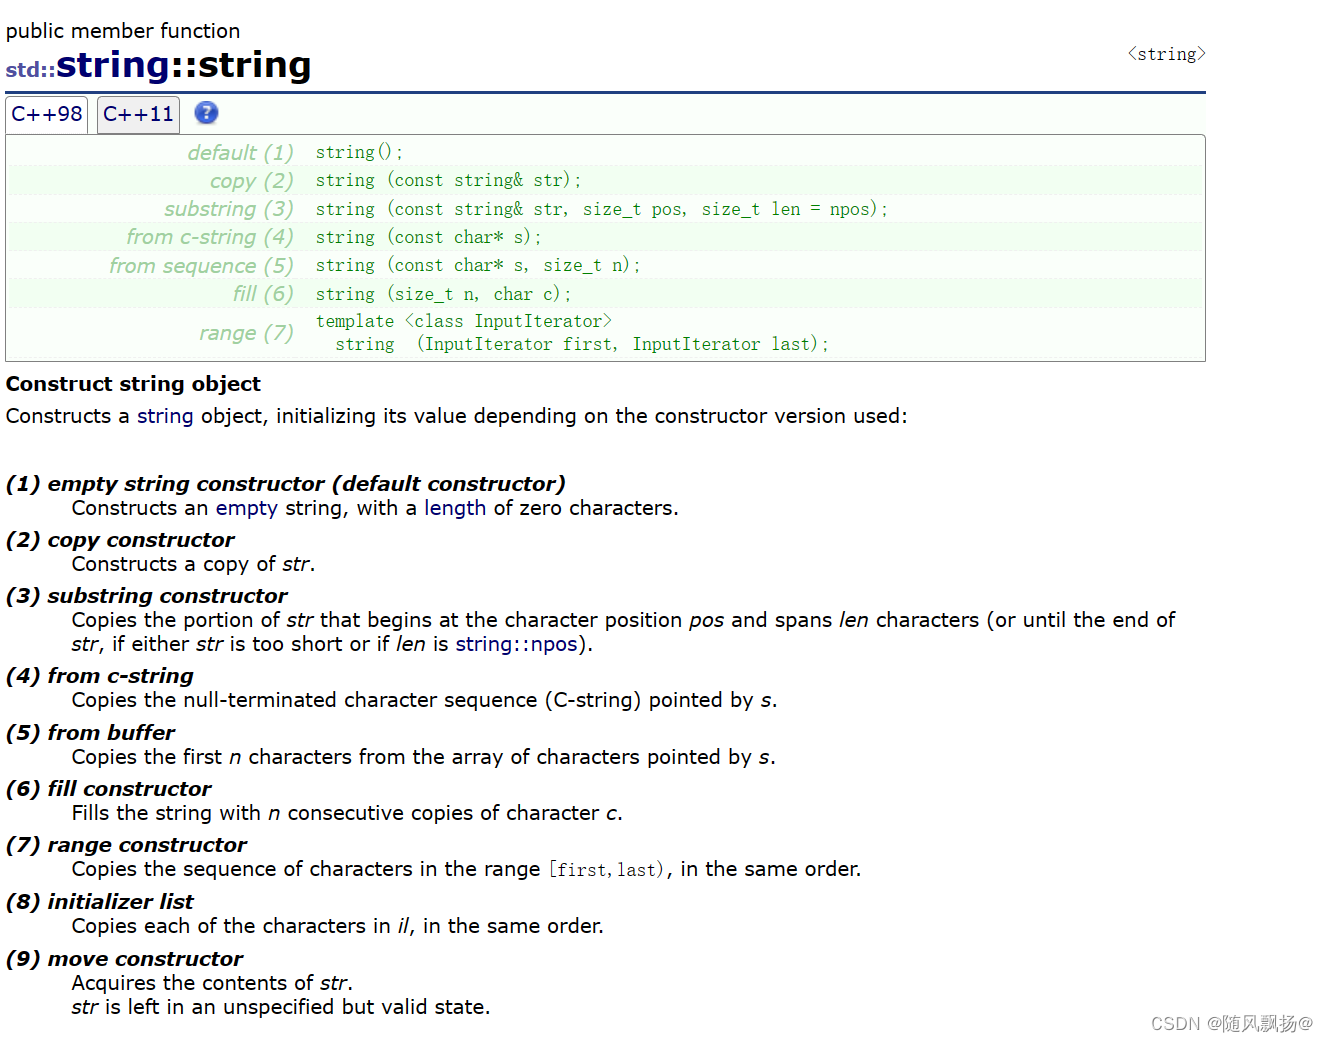Follow the 'string' link in the description sentence
This screenshot has height=1042, width=1328.
[165, 416]
